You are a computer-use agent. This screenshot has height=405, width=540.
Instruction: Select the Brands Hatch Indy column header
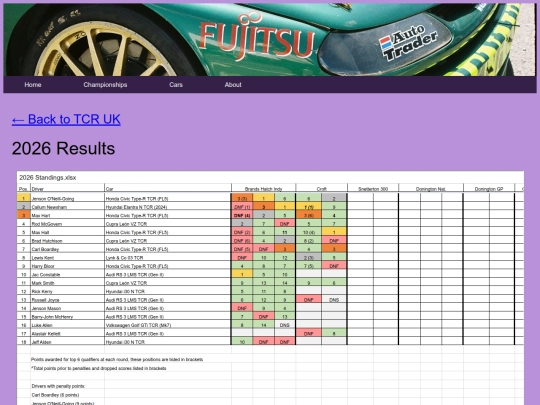click(x=263, y=189)
